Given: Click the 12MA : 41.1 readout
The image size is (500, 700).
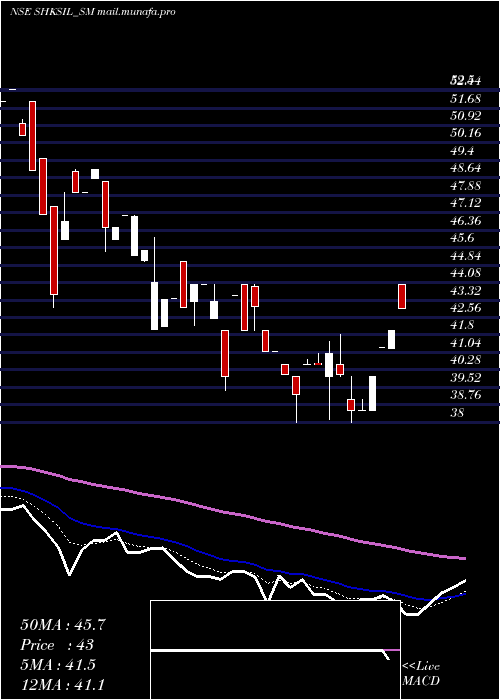Looking at the screenshot, I should pyautogui.click(x=63, y=685).
